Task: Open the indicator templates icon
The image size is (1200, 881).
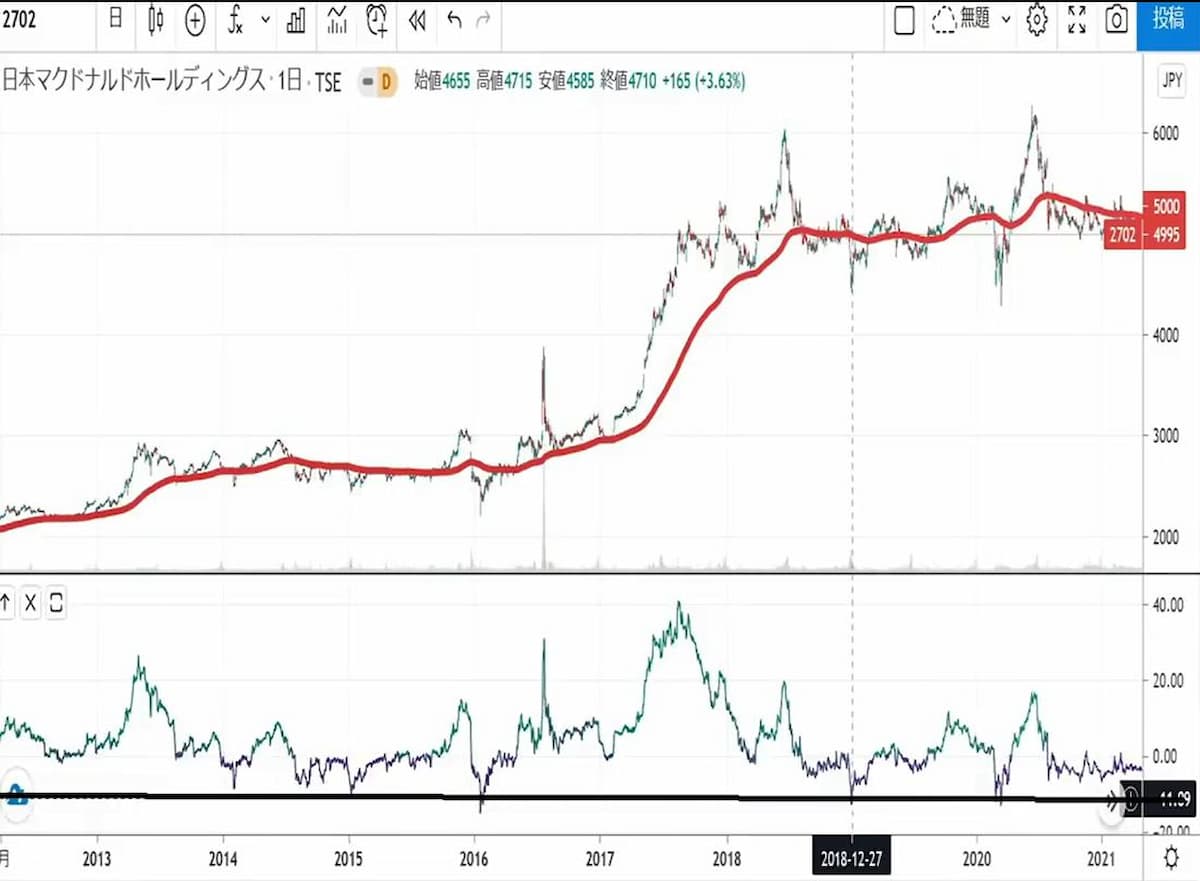Action: click(338, 20)
